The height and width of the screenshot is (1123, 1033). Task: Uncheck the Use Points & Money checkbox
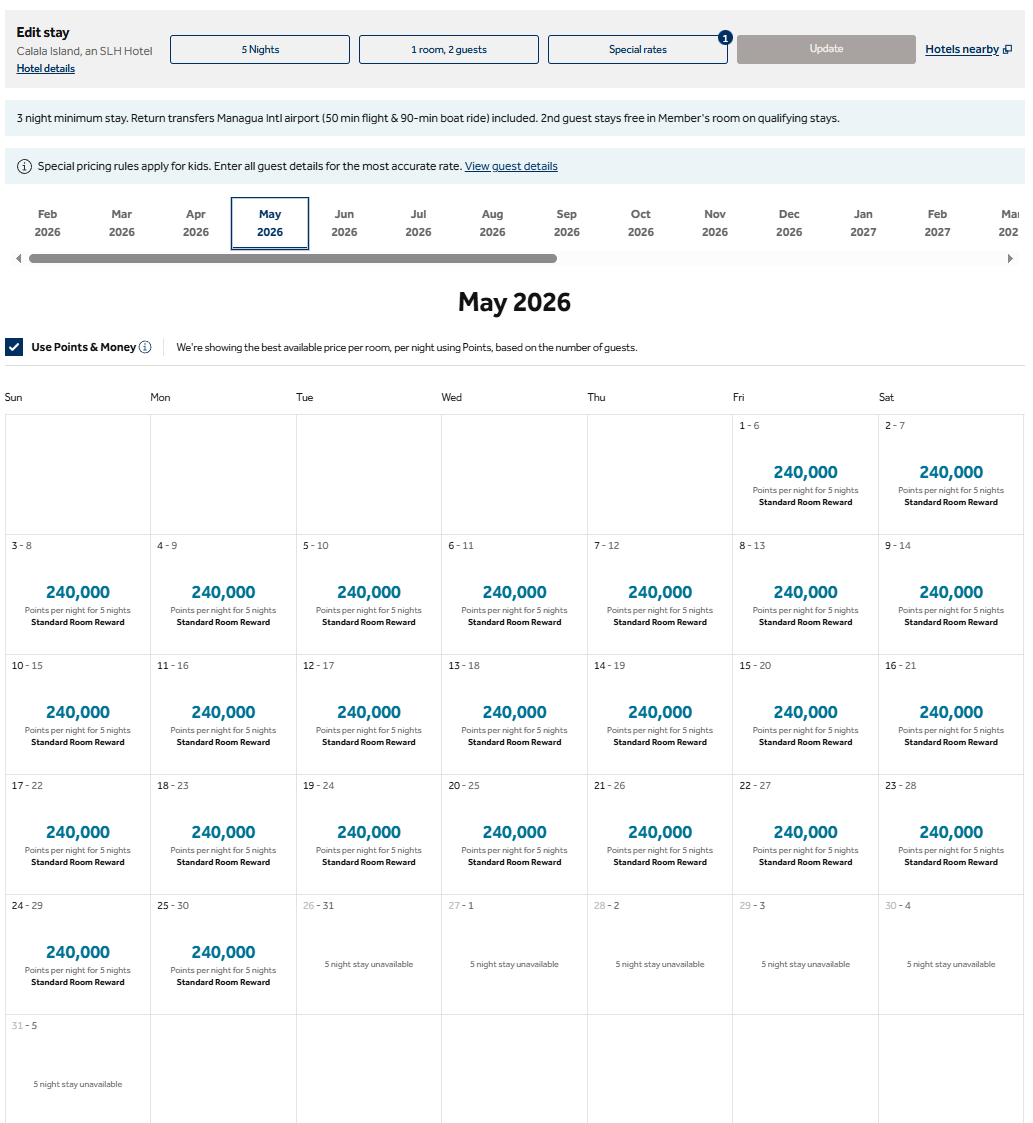(14, 347)
